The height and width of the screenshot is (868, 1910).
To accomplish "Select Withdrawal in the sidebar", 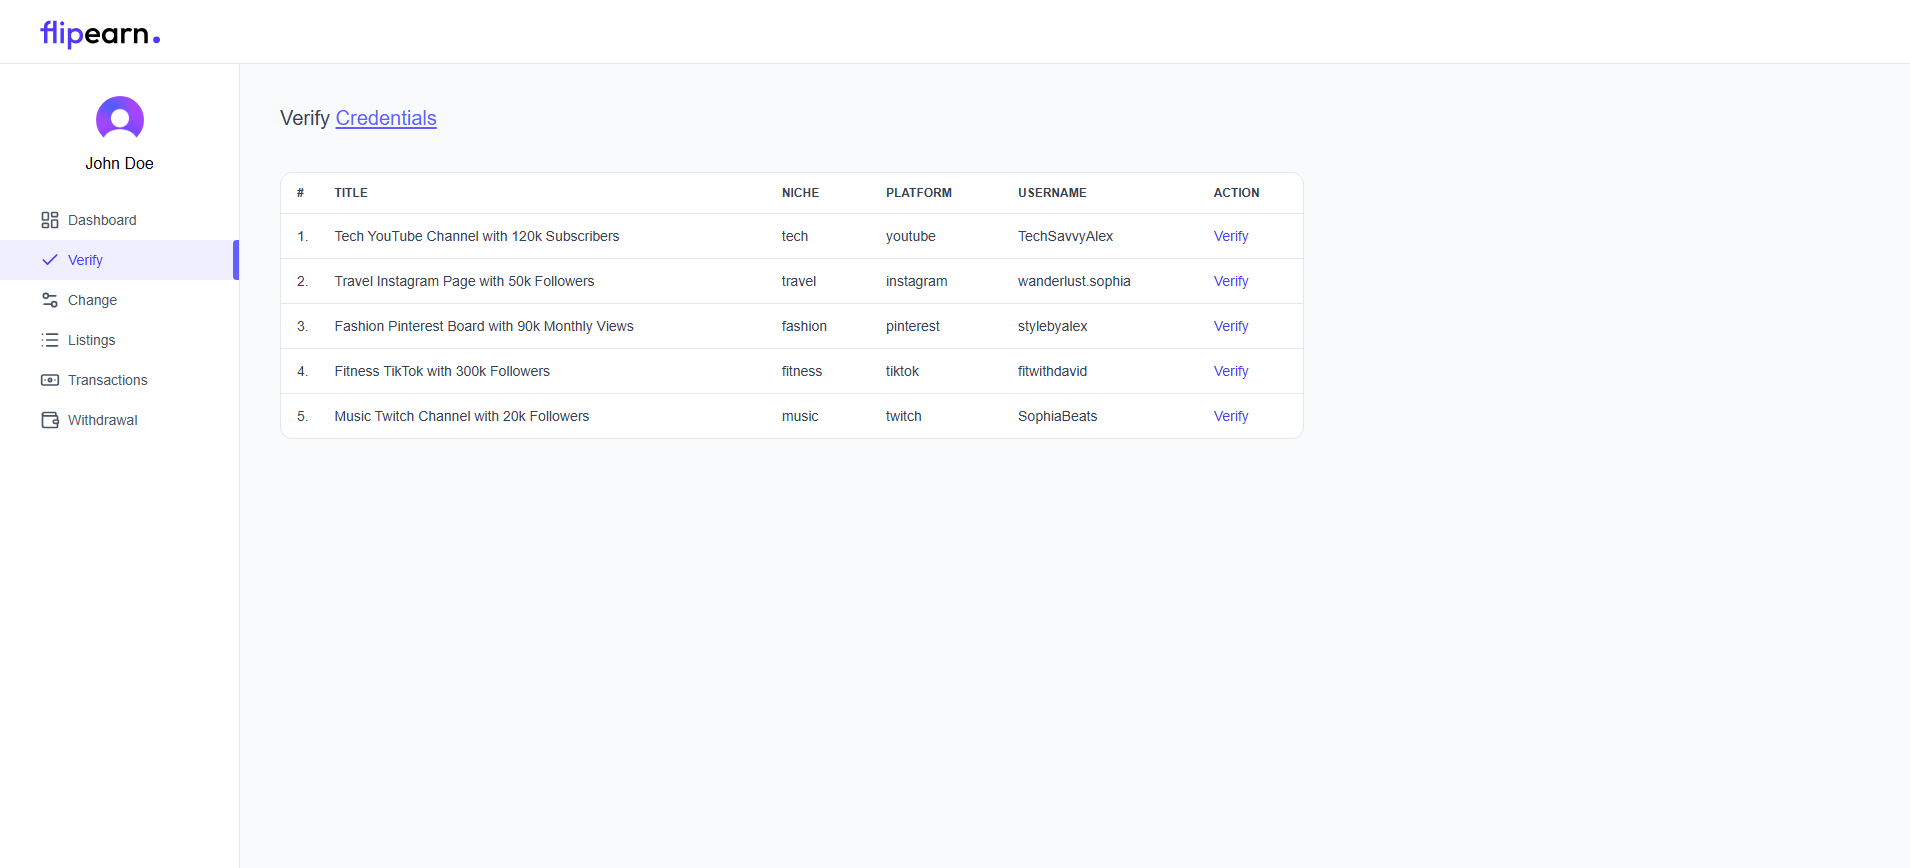I will [x=103, y=420].
